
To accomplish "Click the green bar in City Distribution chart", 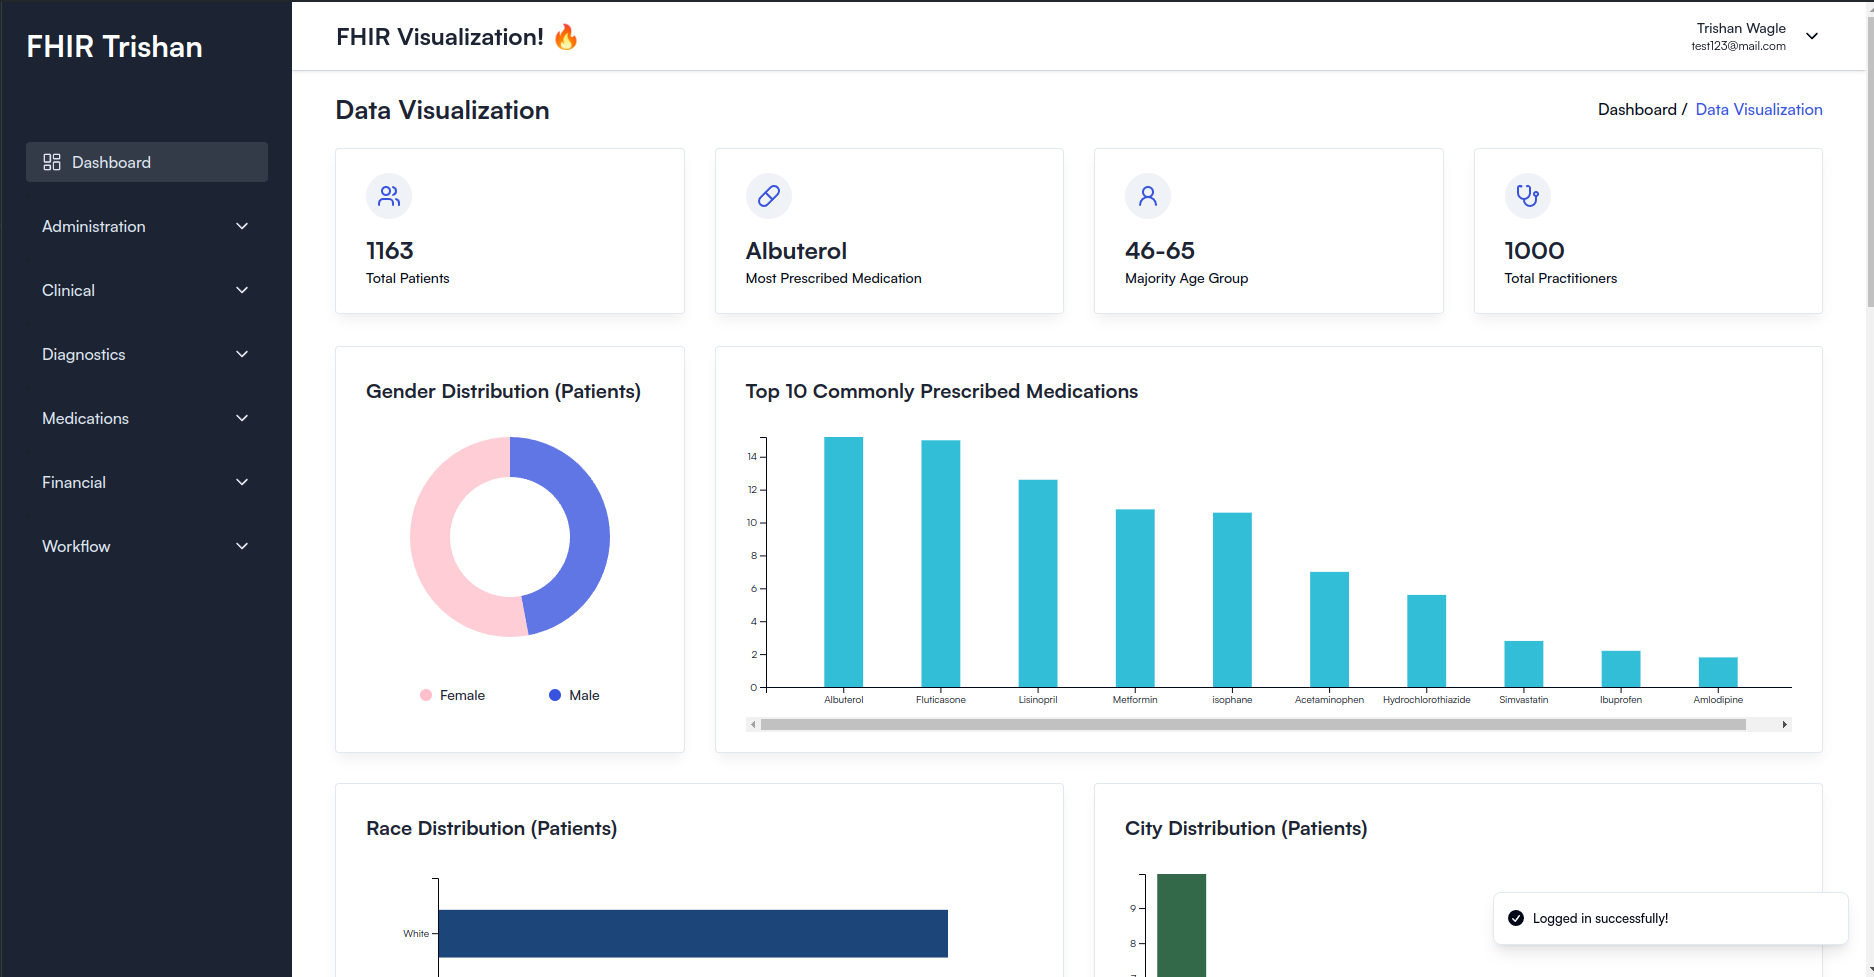I will (x=1181, y=925).
